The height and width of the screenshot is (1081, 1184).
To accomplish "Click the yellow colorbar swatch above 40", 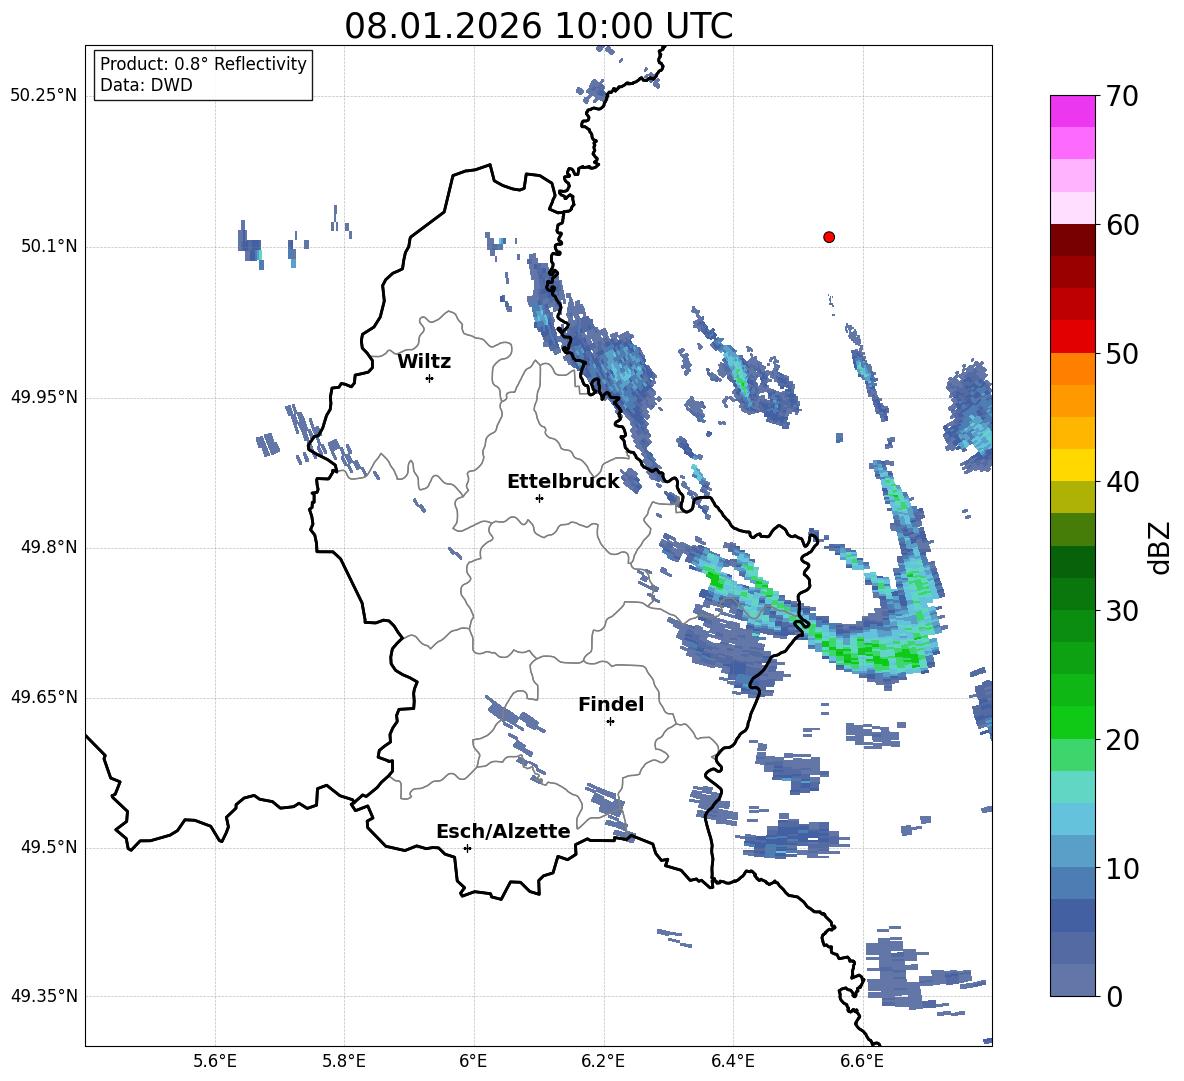I will point(1072,465).
